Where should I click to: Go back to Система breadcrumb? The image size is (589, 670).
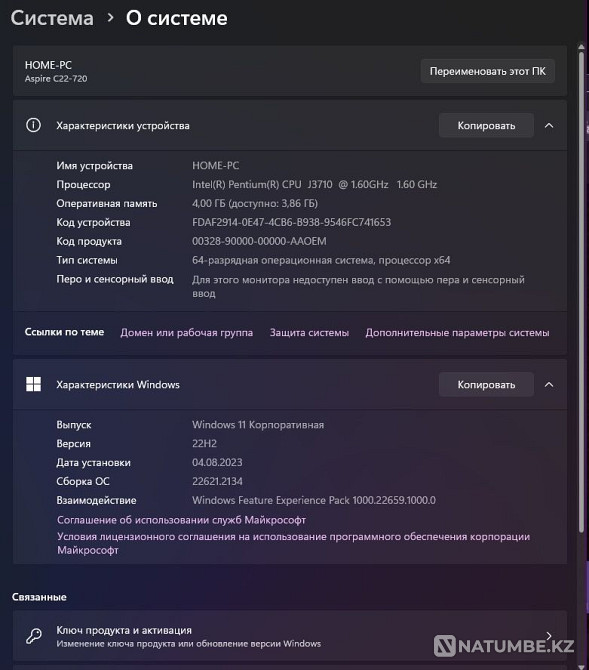tap(52, 18)
